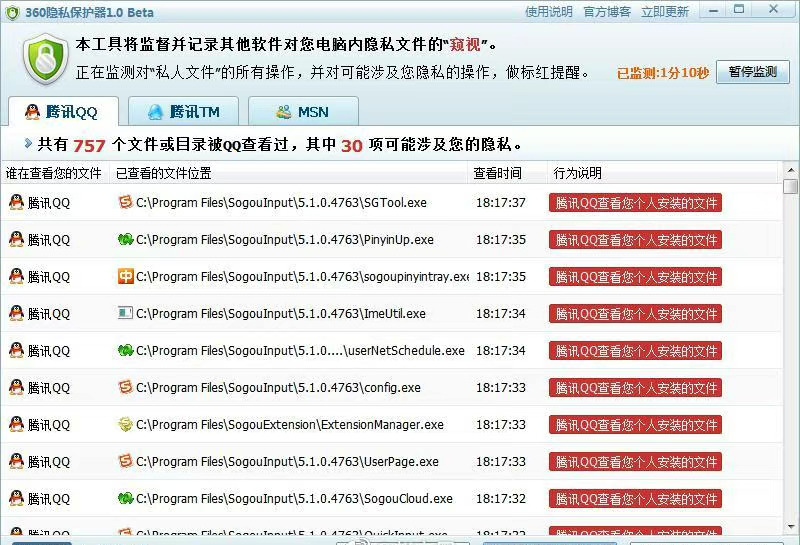Open the 使用说明 link
This screenshot has width=800, height=545.
tap(548, 11)
